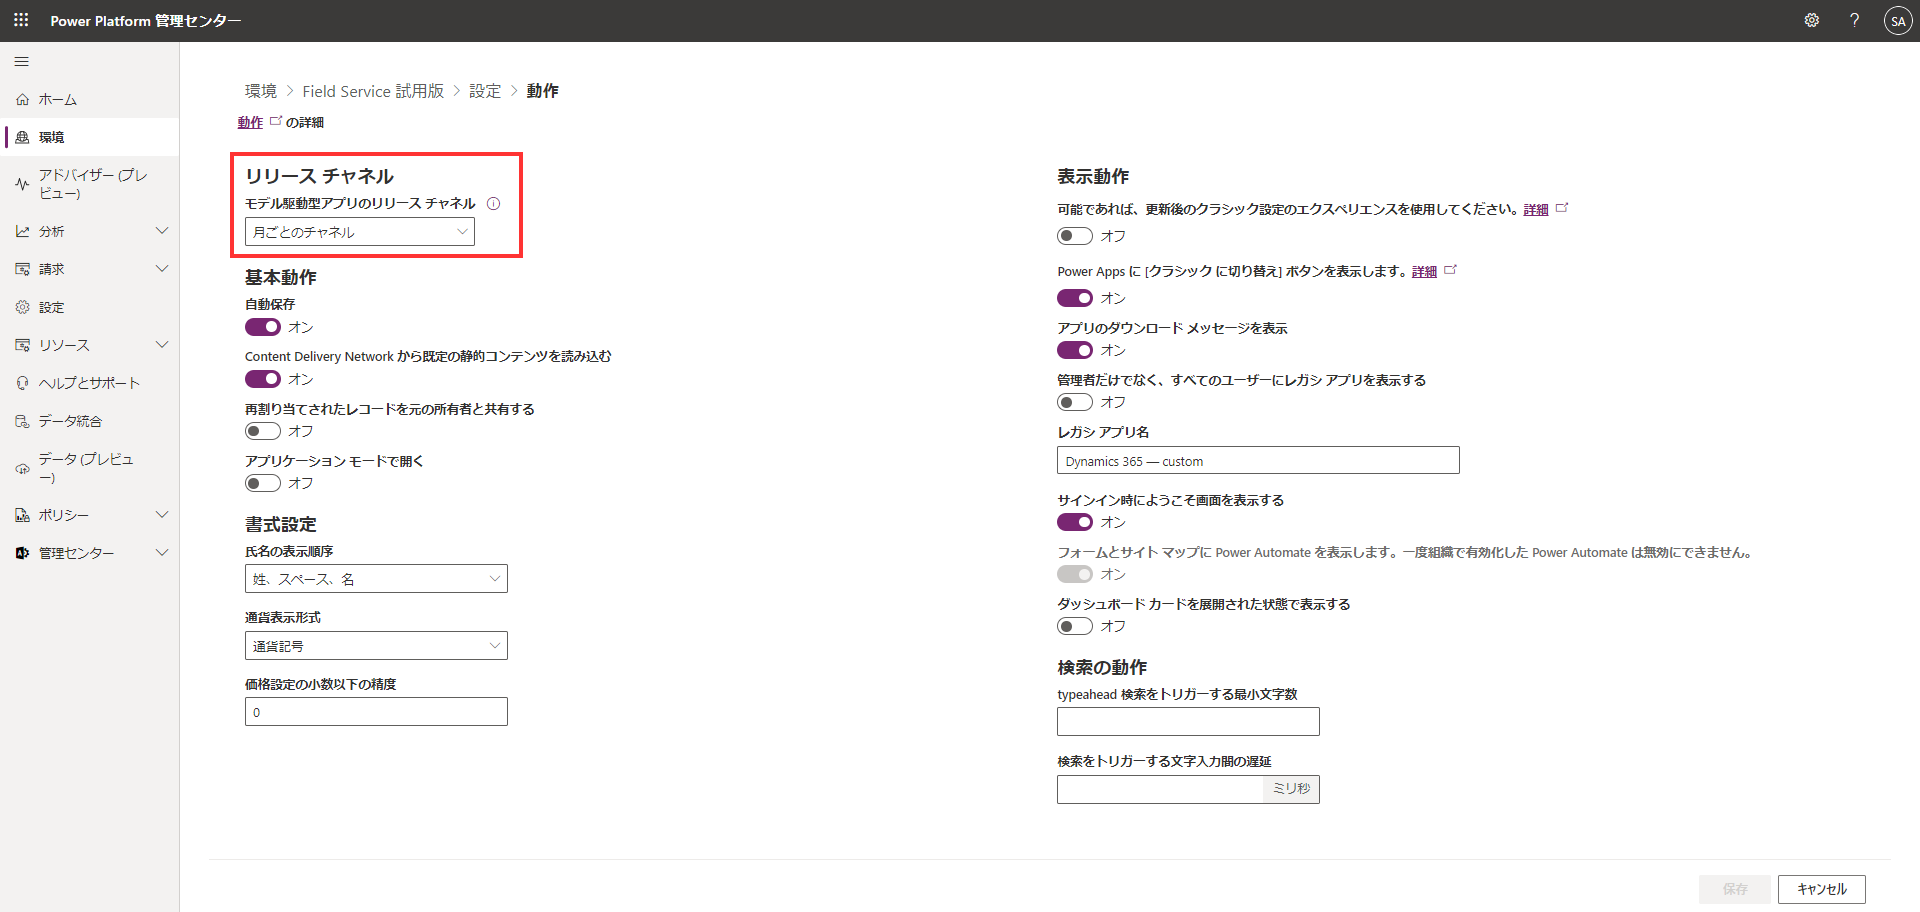Toggle アプリケーション モードで開く switch

[263, 483]
